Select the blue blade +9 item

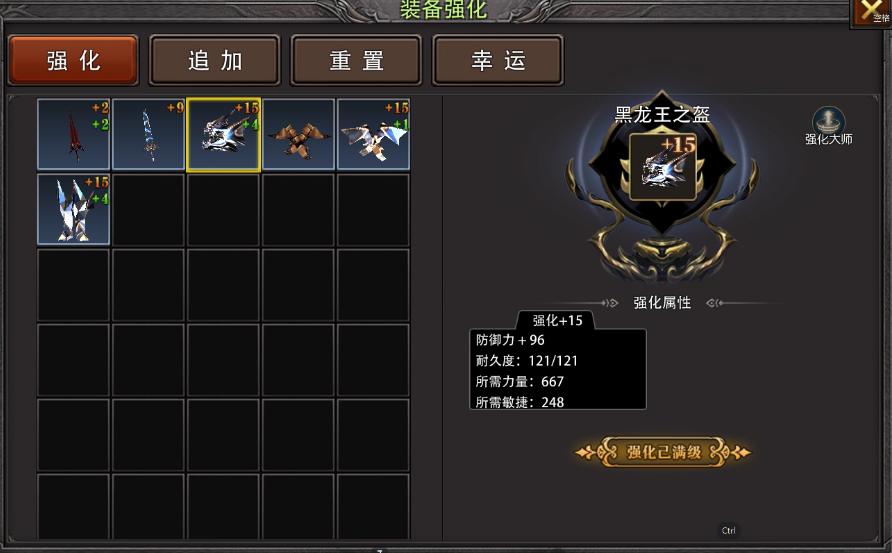pos(148,134)
